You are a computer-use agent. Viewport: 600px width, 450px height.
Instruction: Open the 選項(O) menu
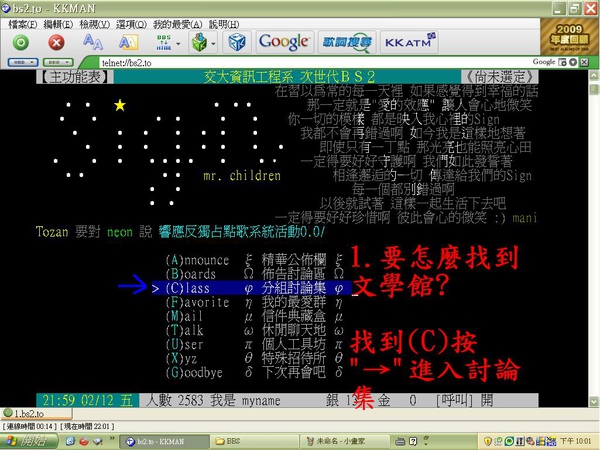(x=131, y=24)
